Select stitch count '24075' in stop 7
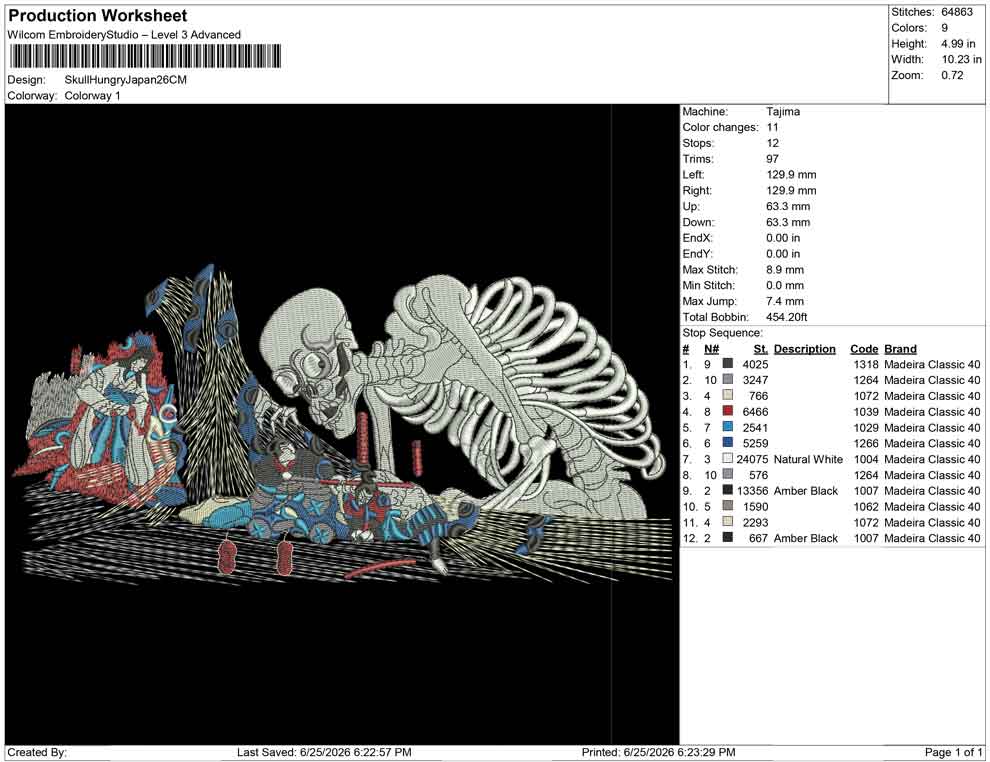 coord(752,459)
